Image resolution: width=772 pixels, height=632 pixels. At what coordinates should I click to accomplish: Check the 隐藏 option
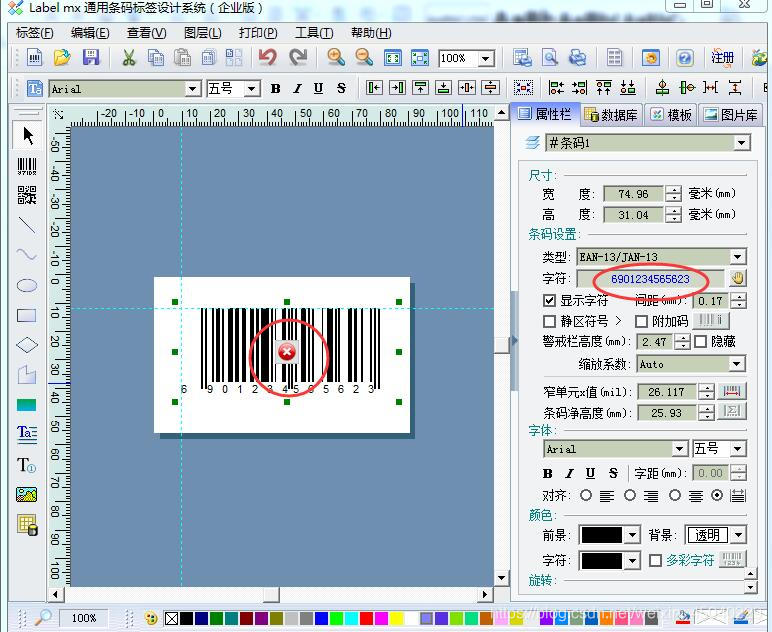coord(700,342)
